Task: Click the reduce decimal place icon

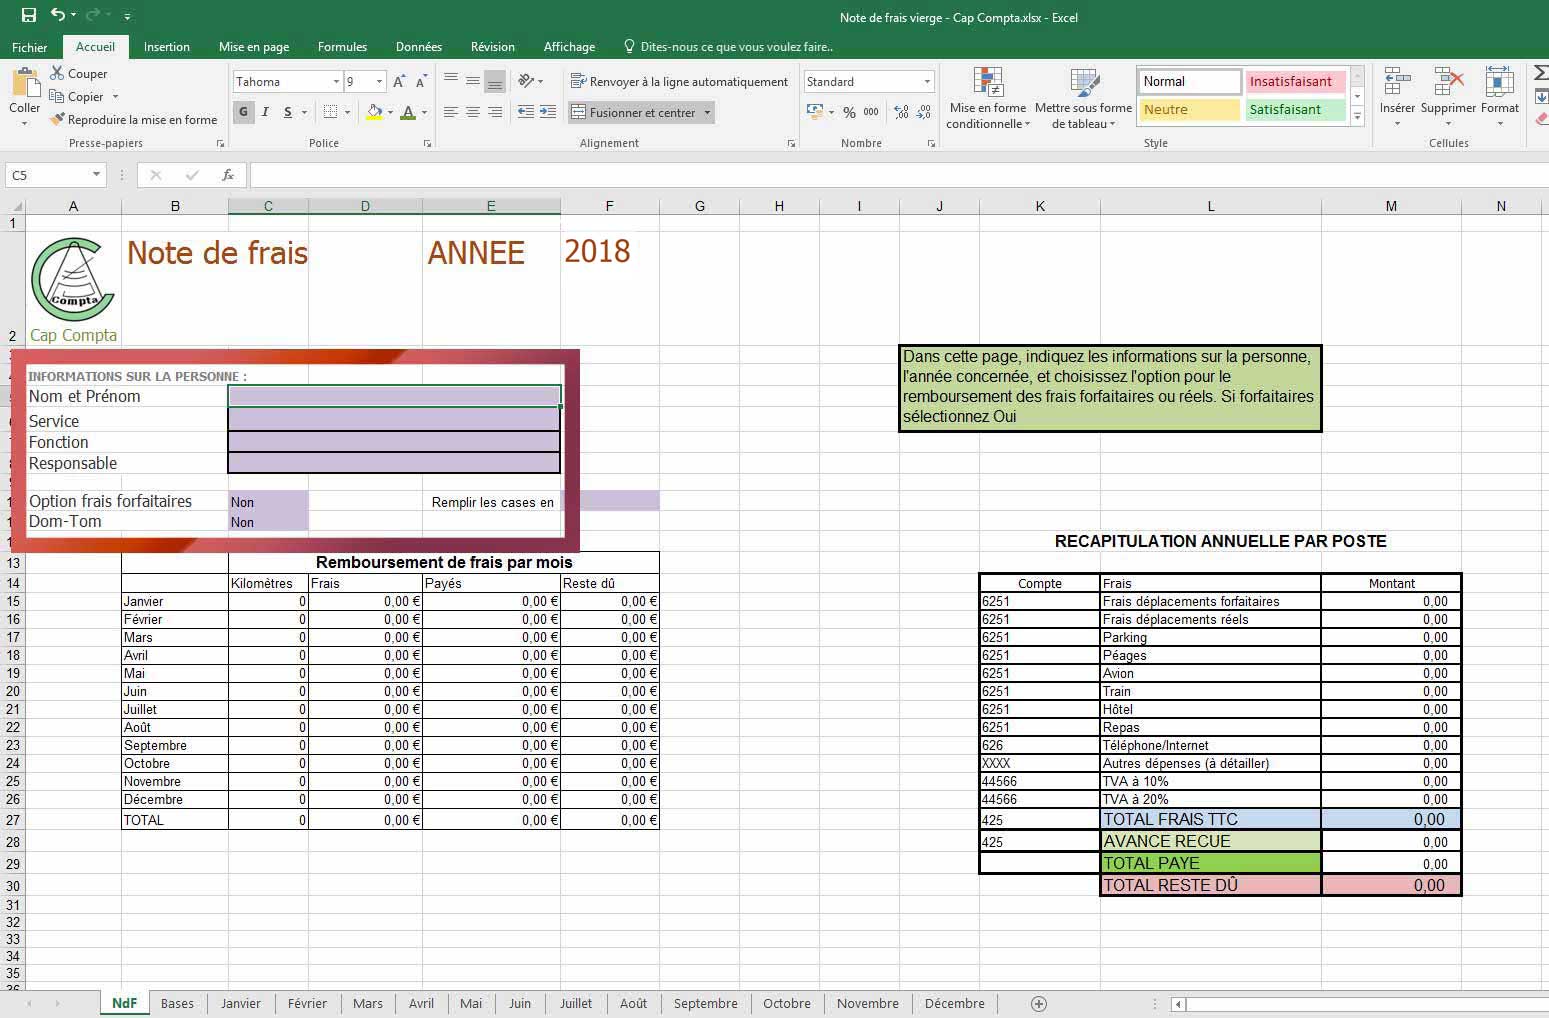Action: point(925,112)
